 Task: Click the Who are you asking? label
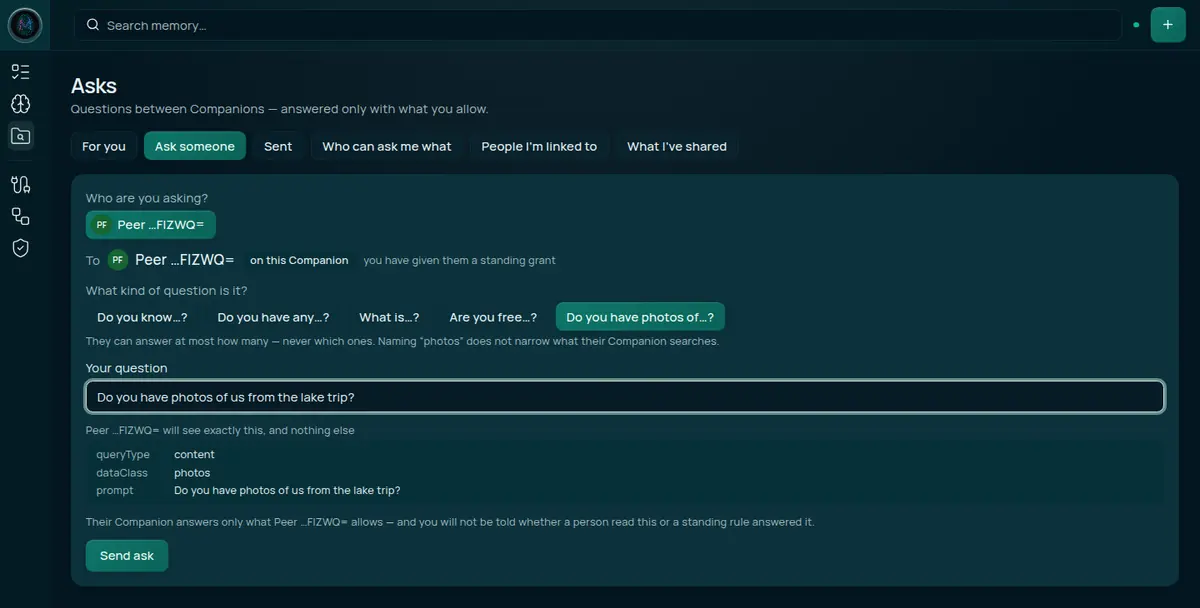pyautogui.click(x=147, y=198)
